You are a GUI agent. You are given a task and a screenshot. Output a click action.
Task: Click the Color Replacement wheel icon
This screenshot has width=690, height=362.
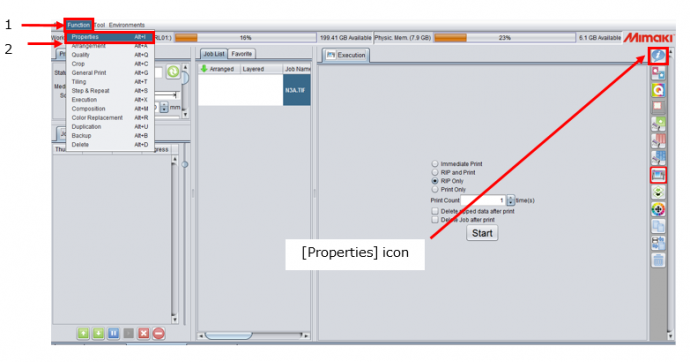tap(658, 209)
